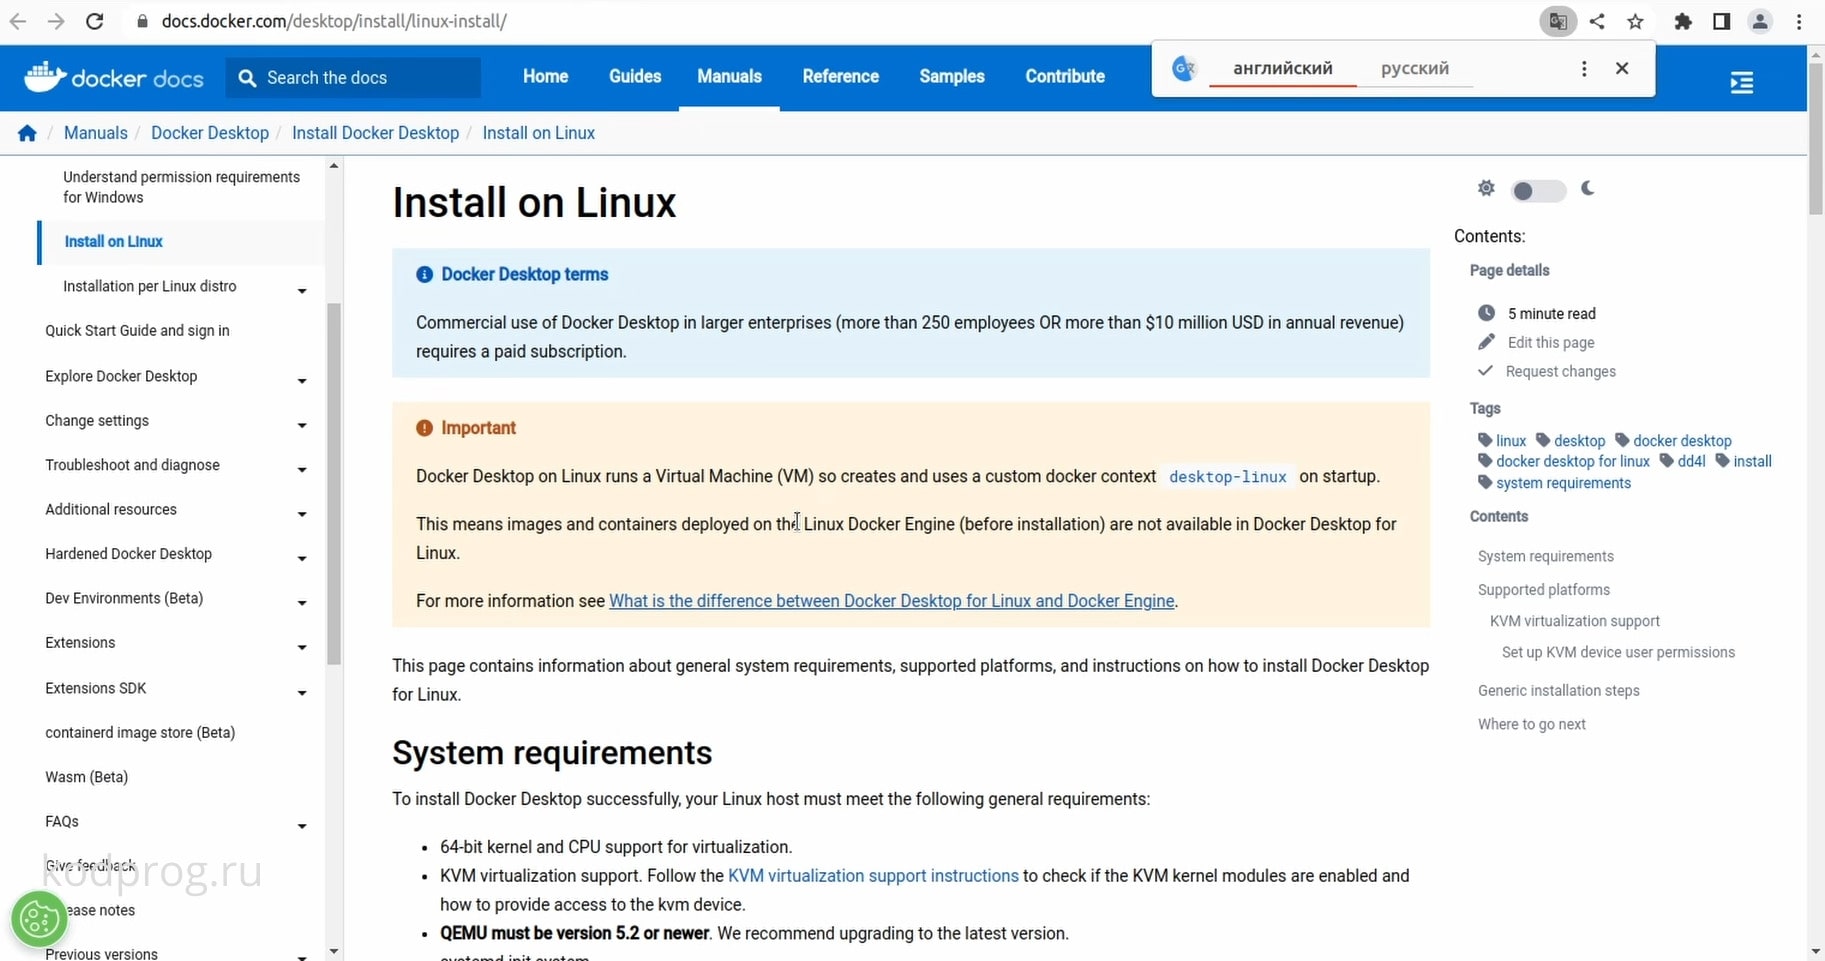Screen dimensions: 1825x961
Task: Jump to Generic installation steps in Contents
Action: (x=1559, y=691)
